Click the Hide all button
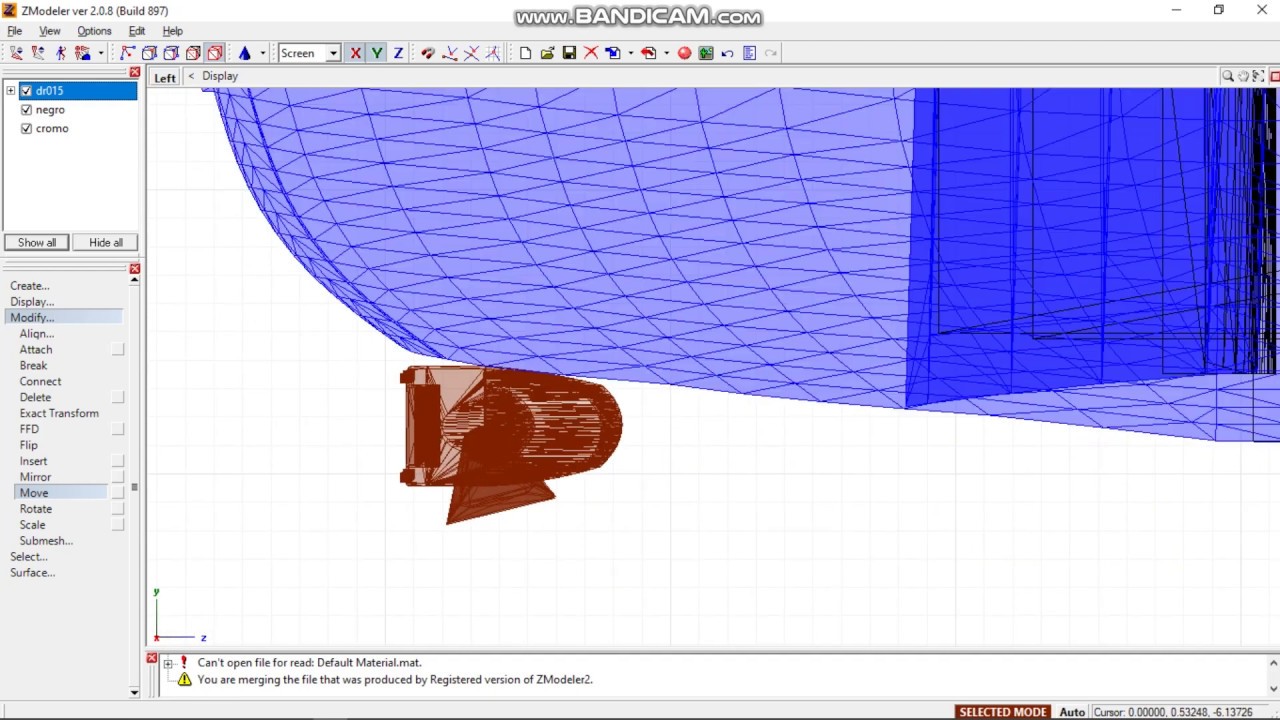Image resolution: width=1280 pixels, height=720 pixels. pyautogui.click(x=106, y=243)
